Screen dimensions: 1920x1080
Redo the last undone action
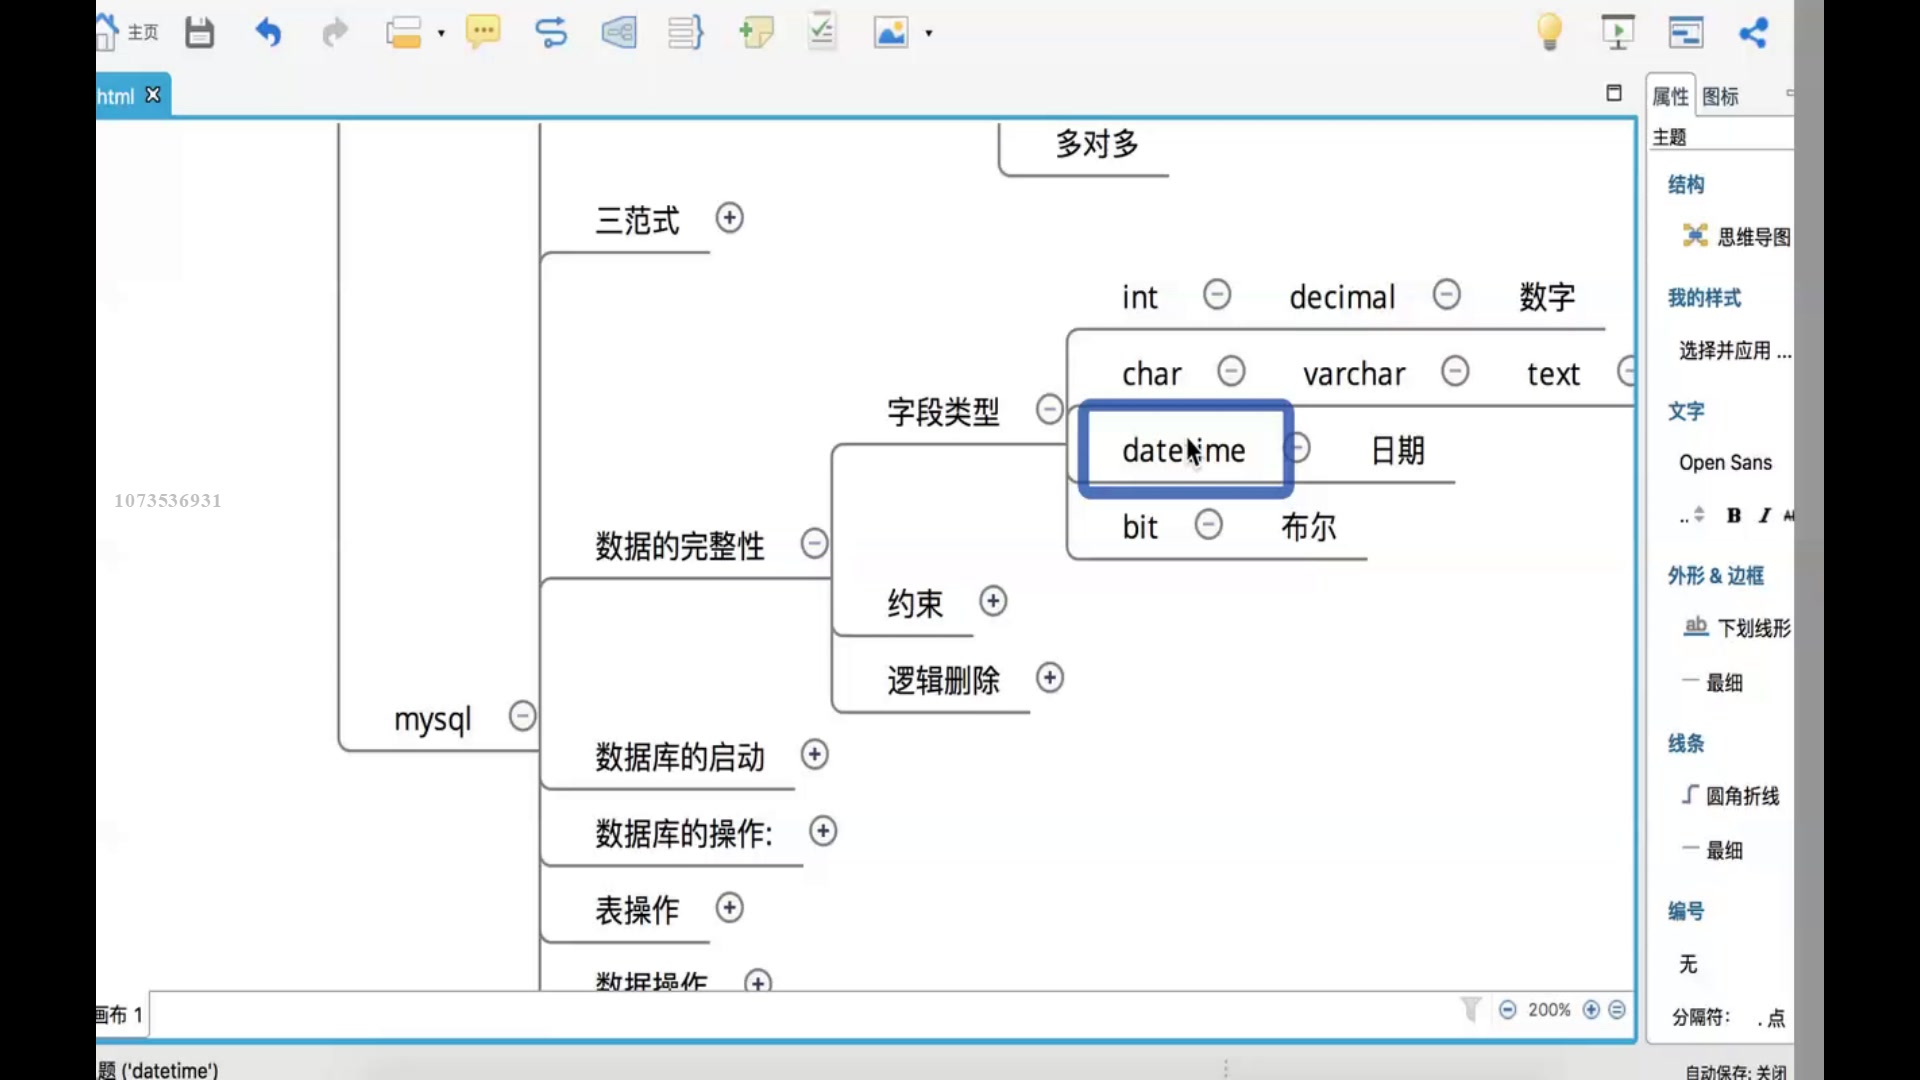[335, 33]
